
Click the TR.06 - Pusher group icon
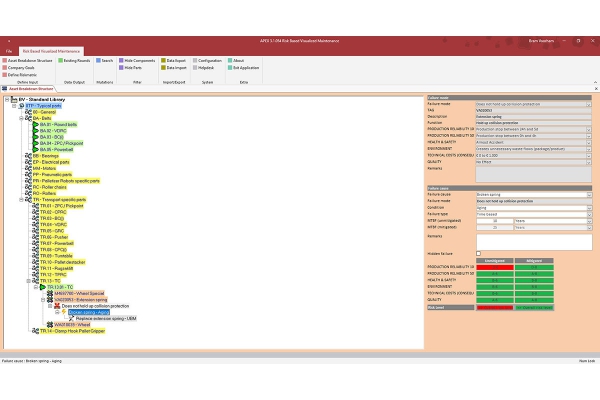pyautogui.click(x=36, y=237)
